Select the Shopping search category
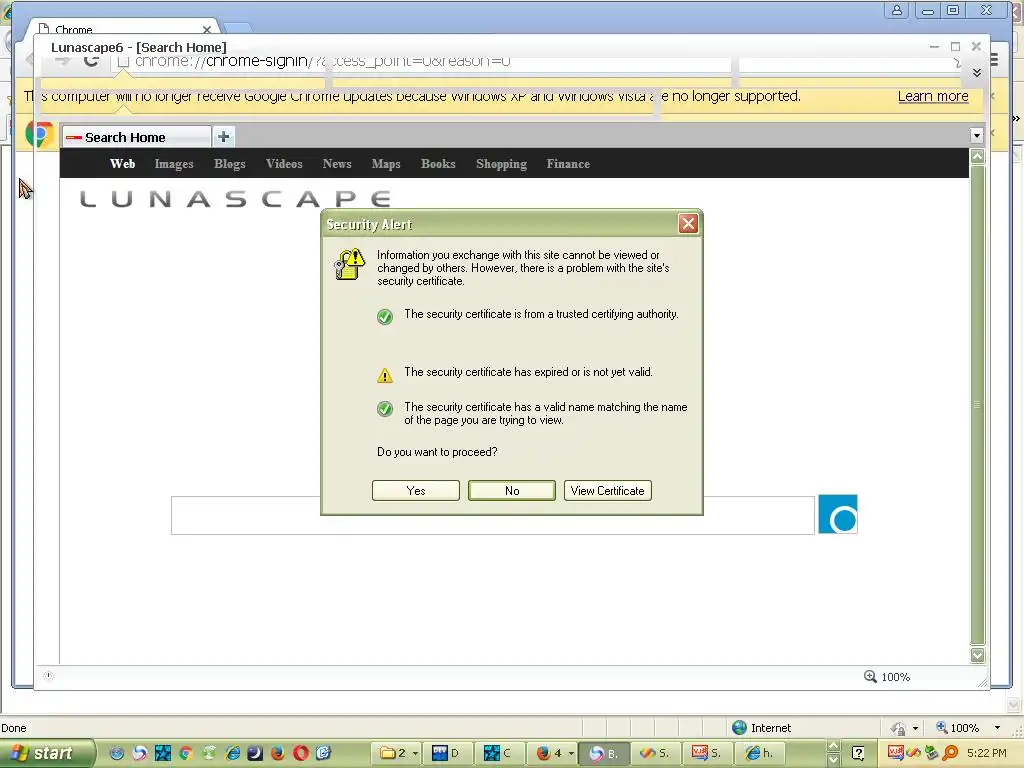The width and height of the screenshot is (1024, 768). coord(502,164)
